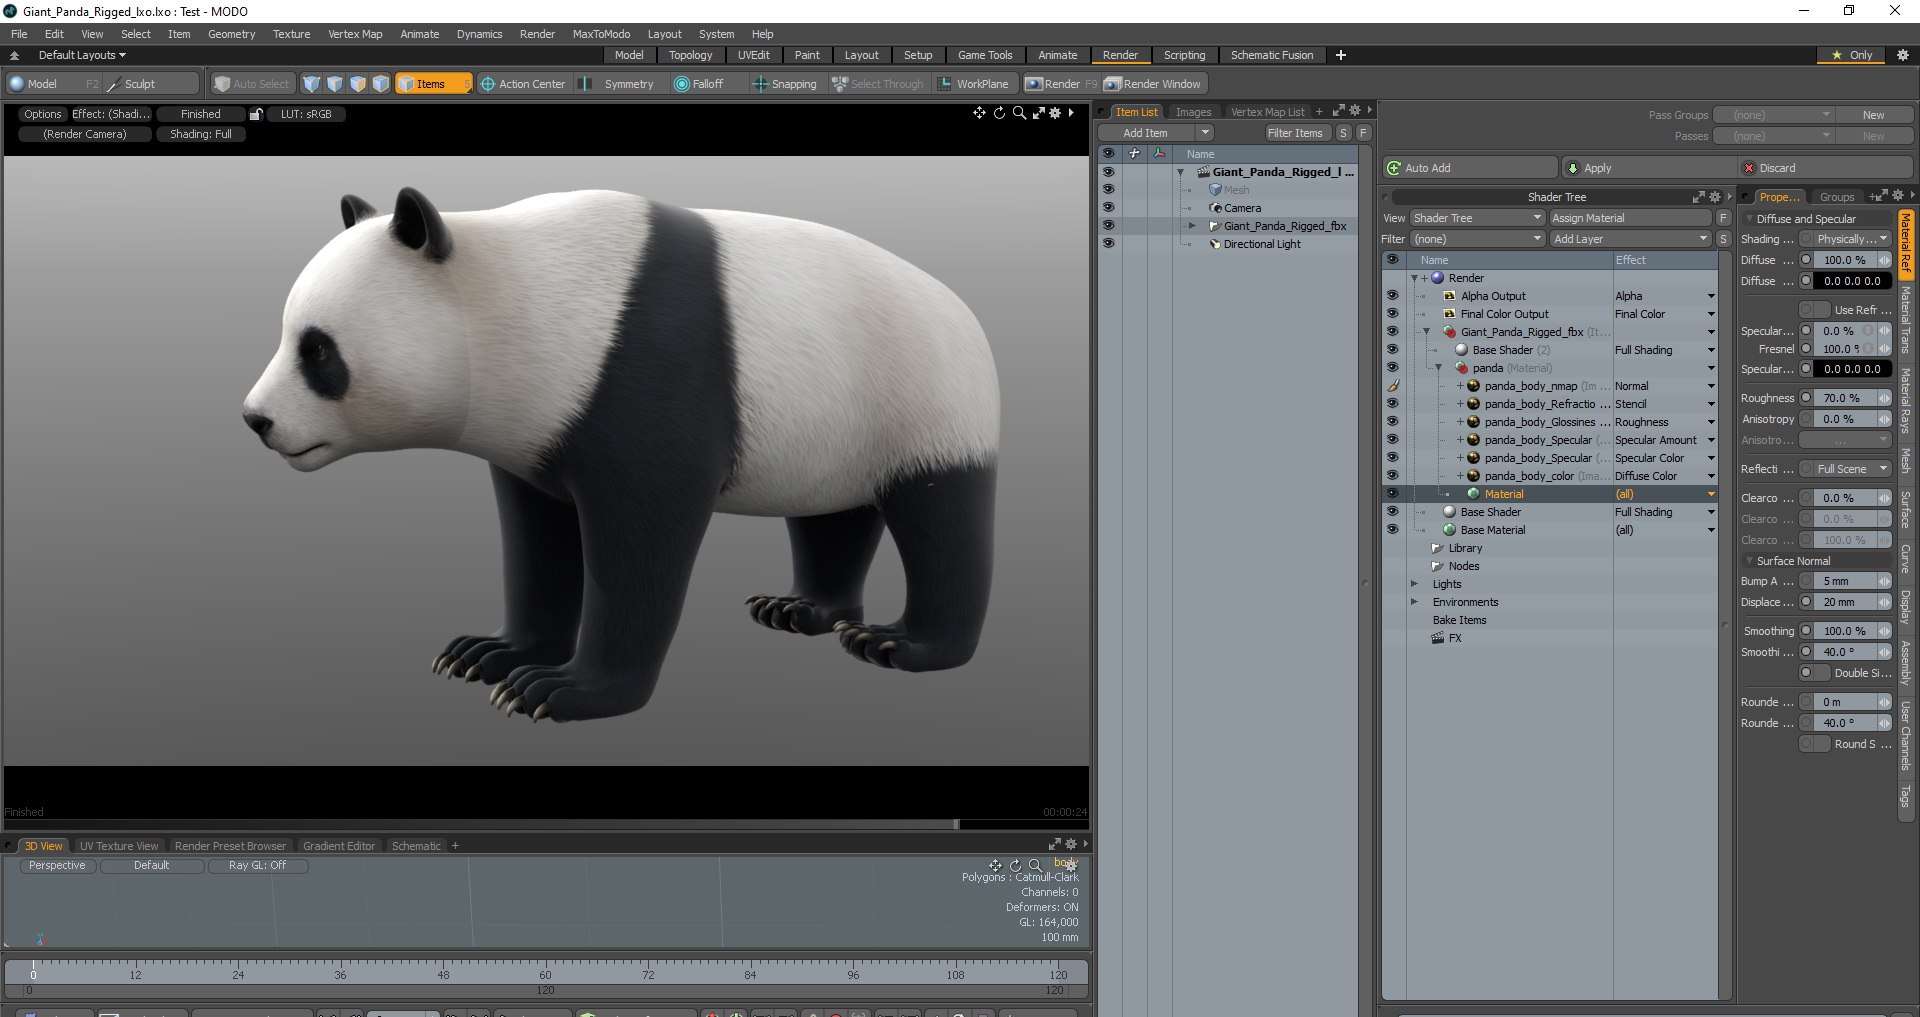The image size is (1920, 1017).
Task: Open the Images tab in item panel
Action: pyautogui.click(x=1193, y=112)
